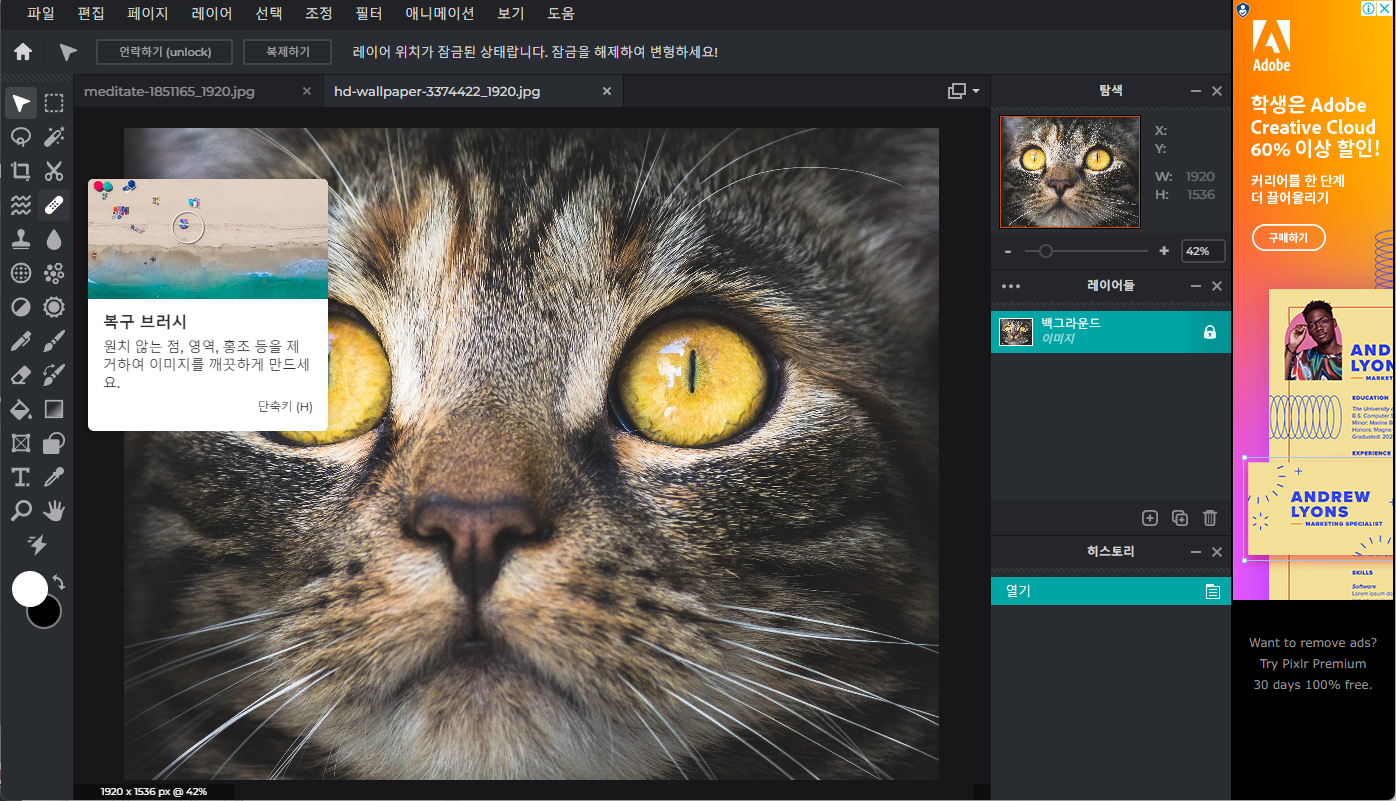Select the scattered-dots tool icon
1396x801 pixels.
54,273
